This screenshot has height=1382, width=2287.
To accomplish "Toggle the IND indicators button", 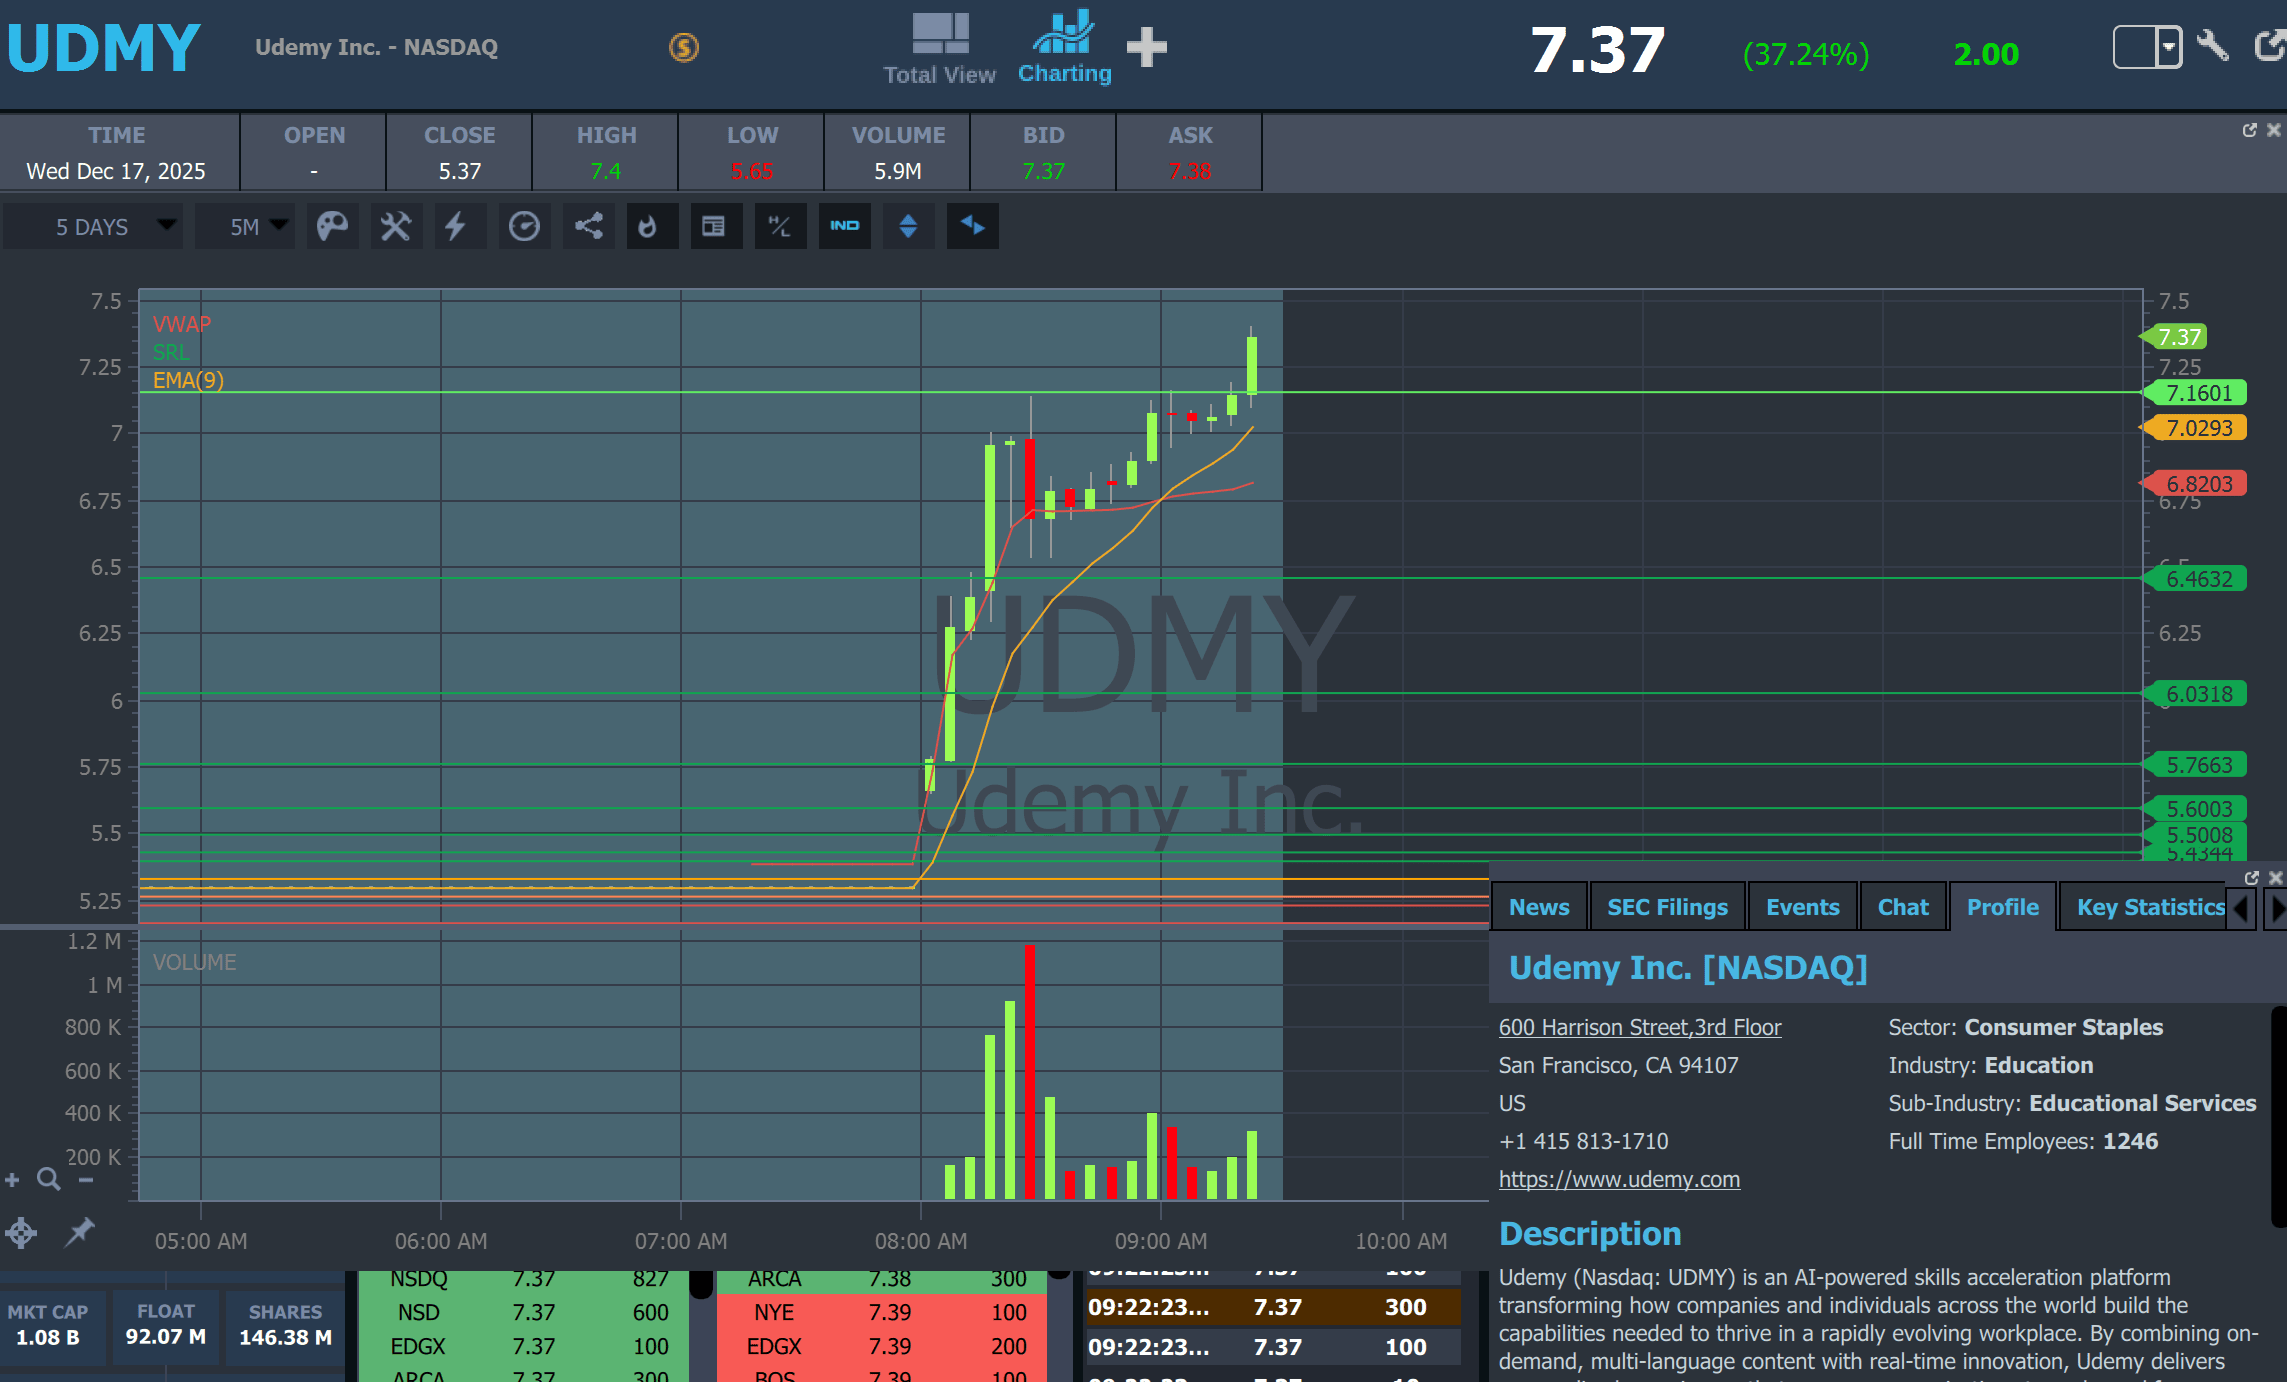I will coord(844,226).
